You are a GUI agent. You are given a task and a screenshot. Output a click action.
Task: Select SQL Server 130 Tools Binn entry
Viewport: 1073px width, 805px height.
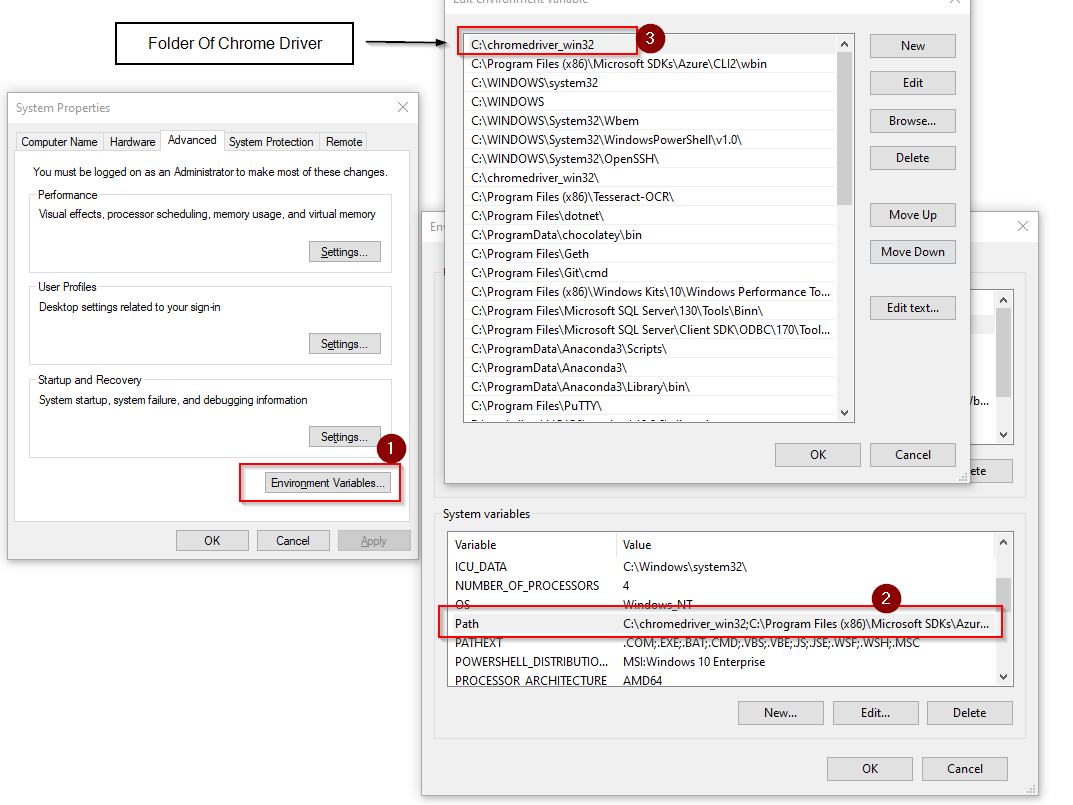650,311
